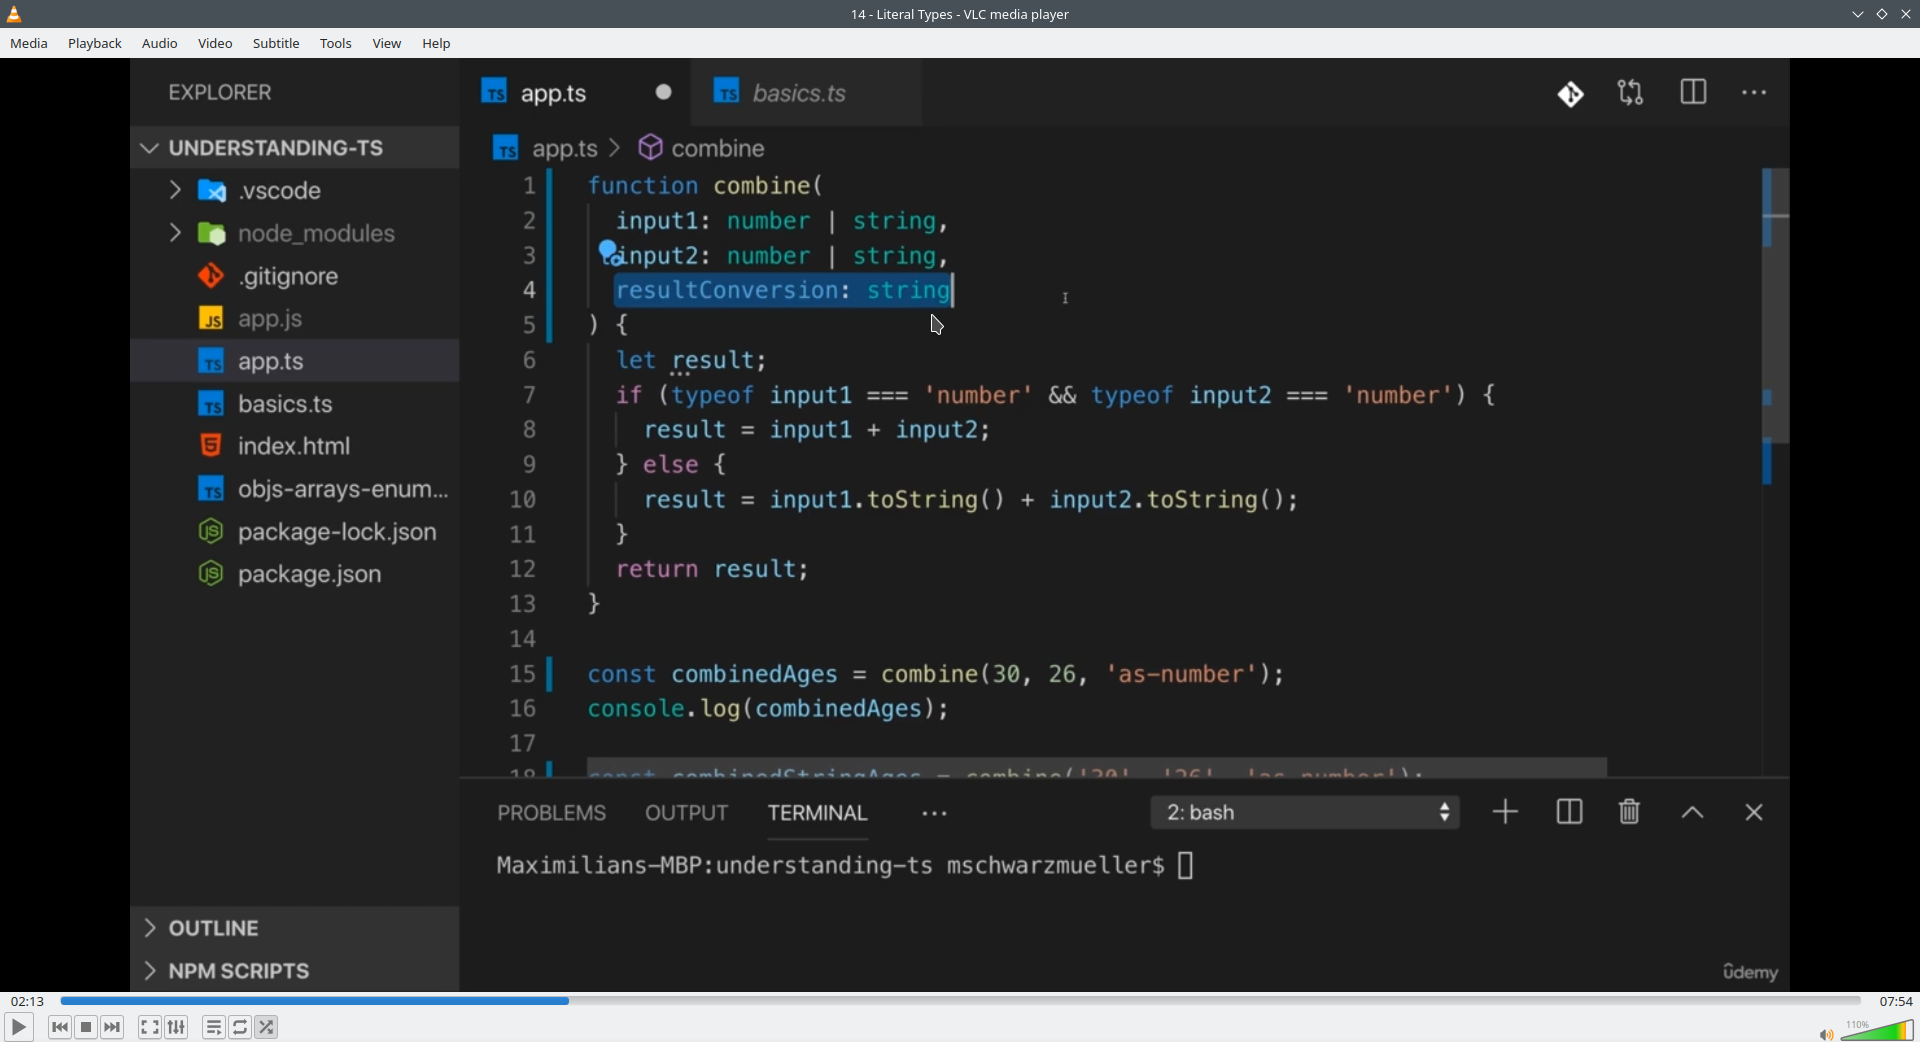The image size is (1920, 1042).
Task: Expand the node_modules folder
Action: [x=175, y=233]
